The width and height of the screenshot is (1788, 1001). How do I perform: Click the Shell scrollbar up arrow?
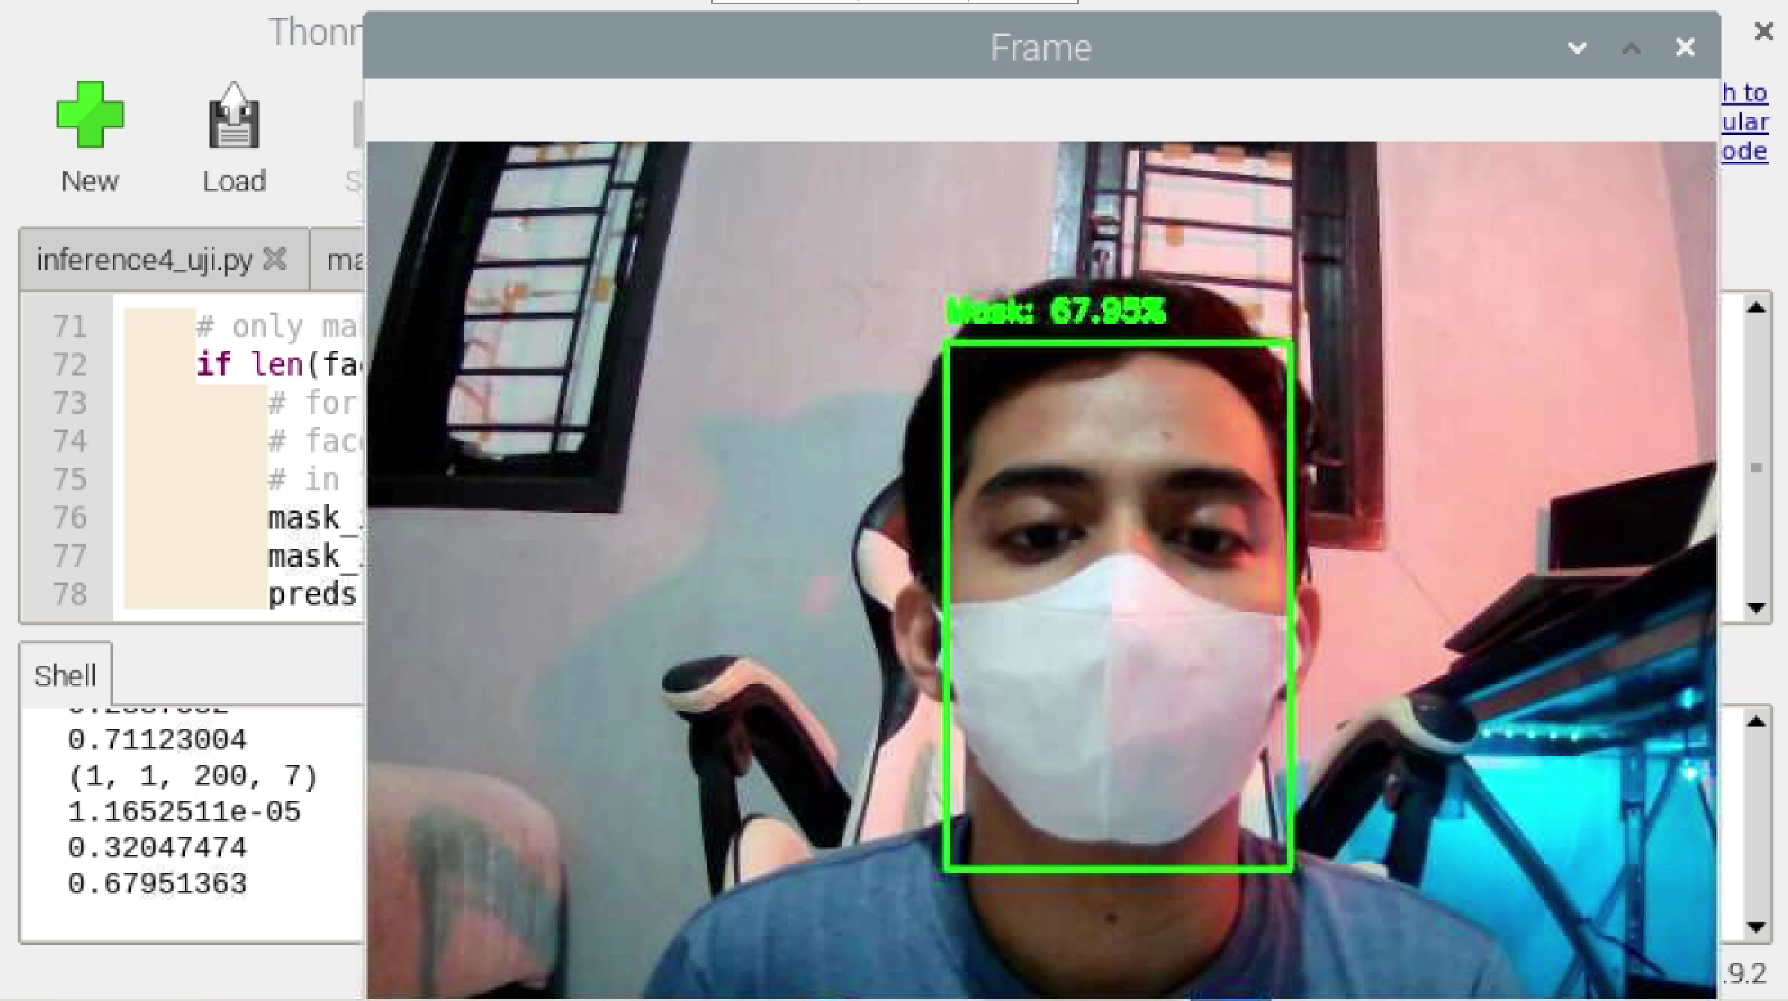tap(1756, 721)
